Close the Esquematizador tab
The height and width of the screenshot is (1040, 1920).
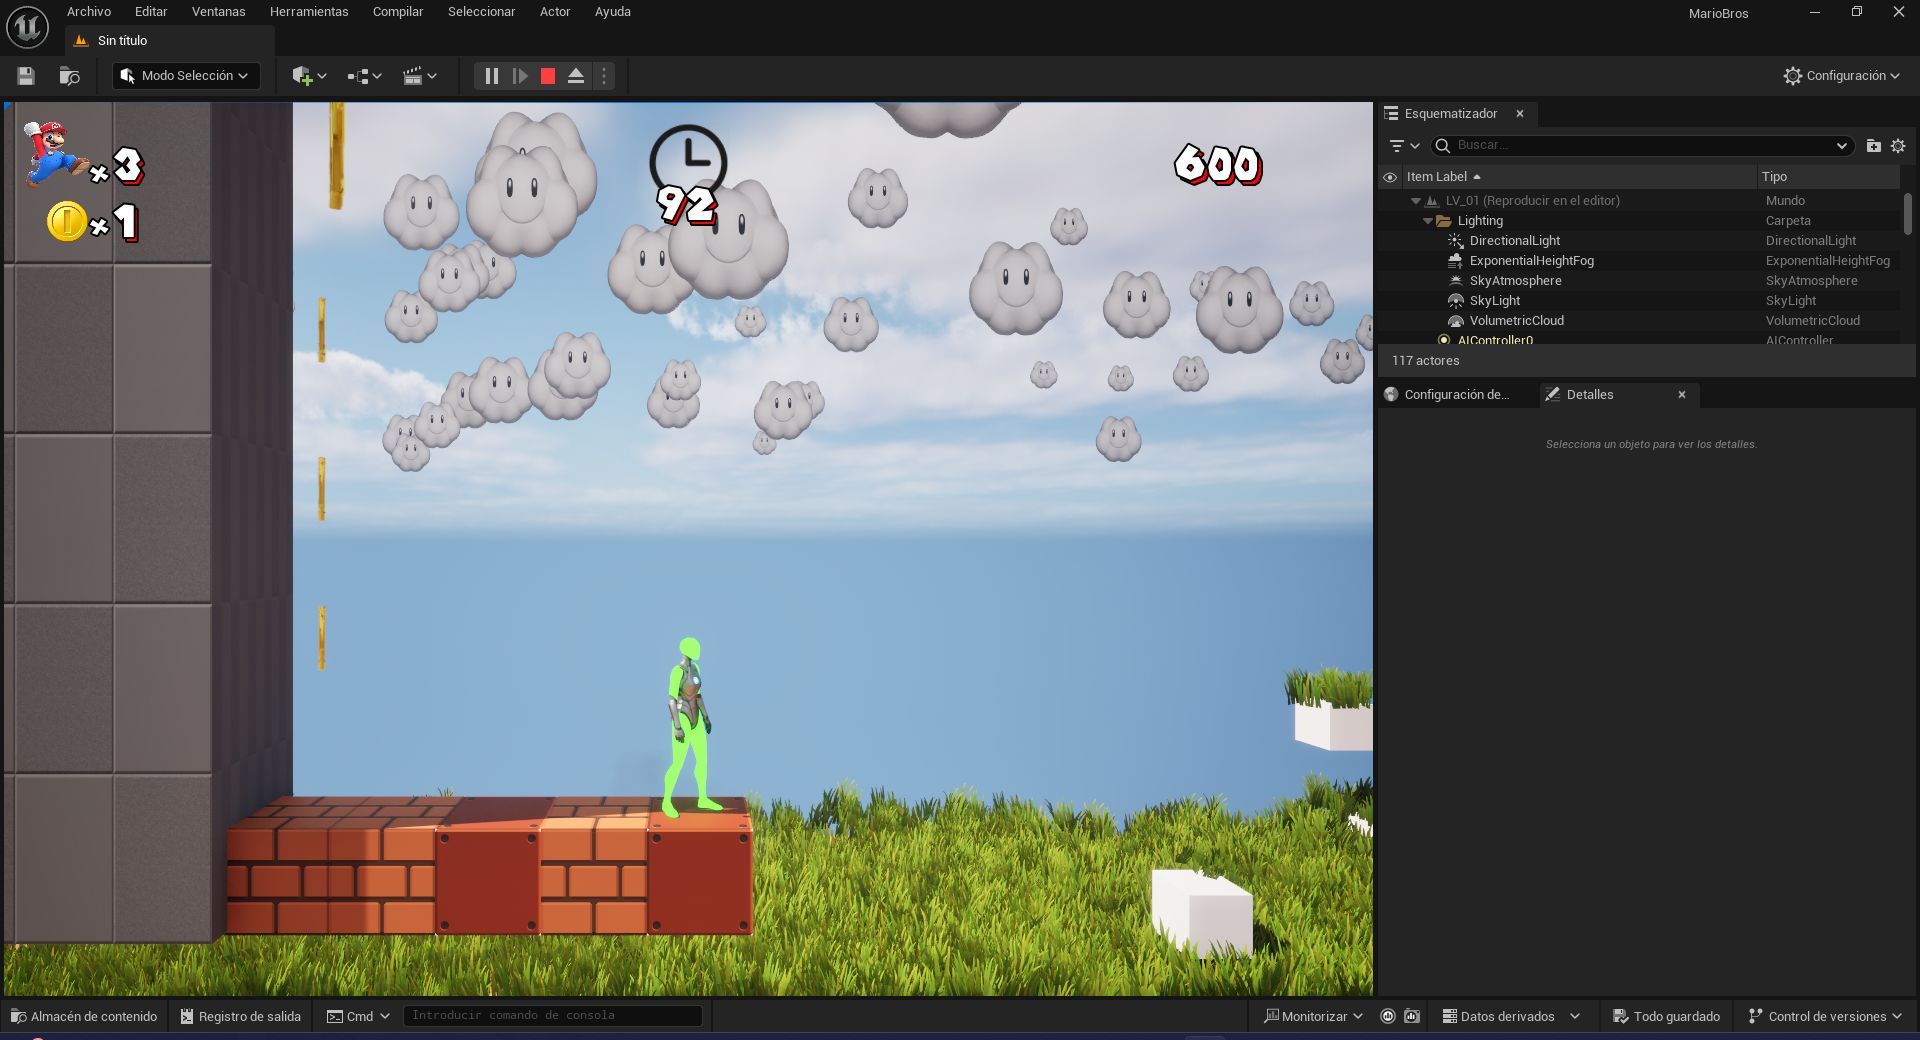[1520, 114]
